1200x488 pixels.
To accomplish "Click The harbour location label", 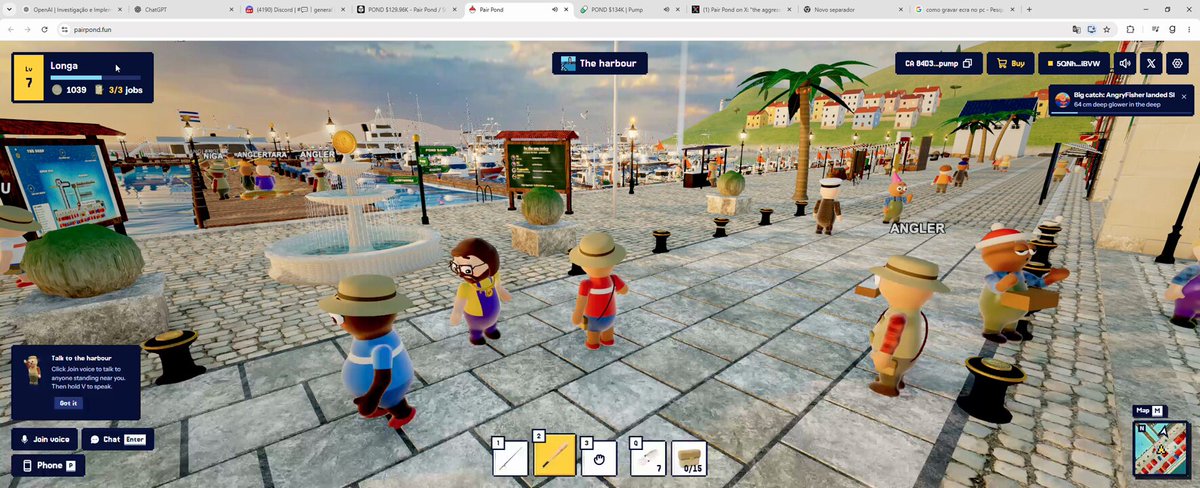I will pyautogui.click(x=599, y=63).
